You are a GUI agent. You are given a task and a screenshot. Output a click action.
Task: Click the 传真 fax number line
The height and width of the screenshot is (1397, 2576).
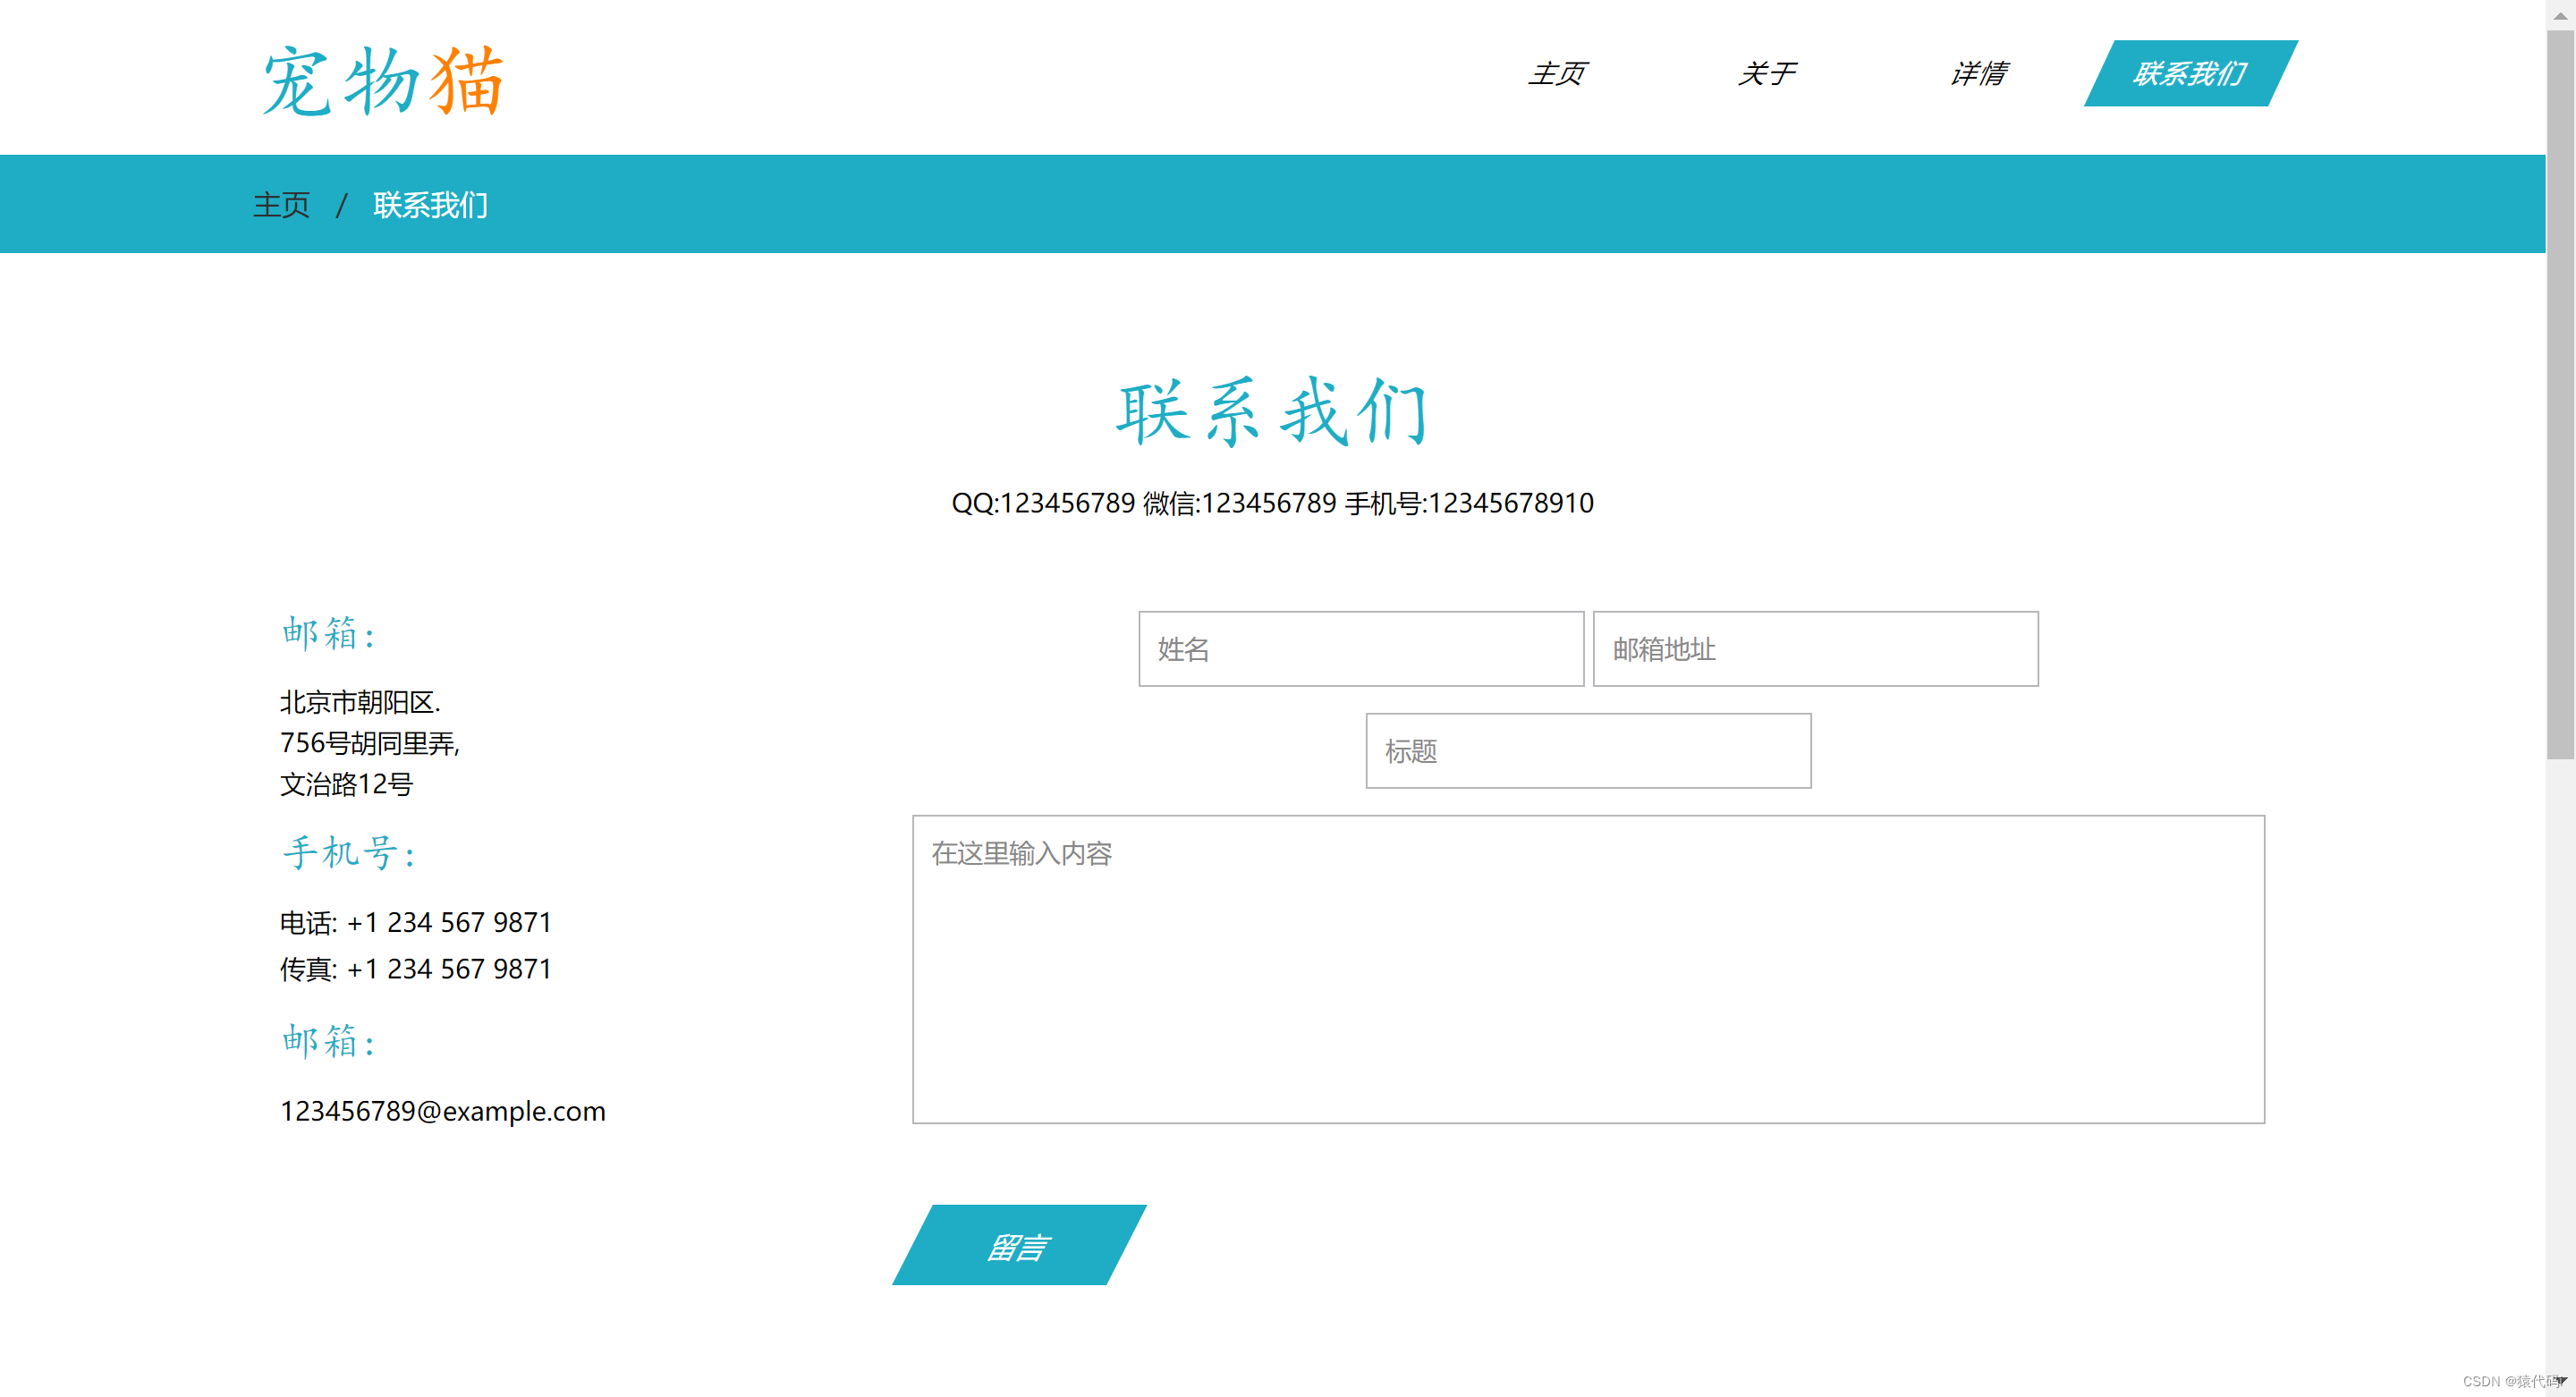click(x=415, y=969)
